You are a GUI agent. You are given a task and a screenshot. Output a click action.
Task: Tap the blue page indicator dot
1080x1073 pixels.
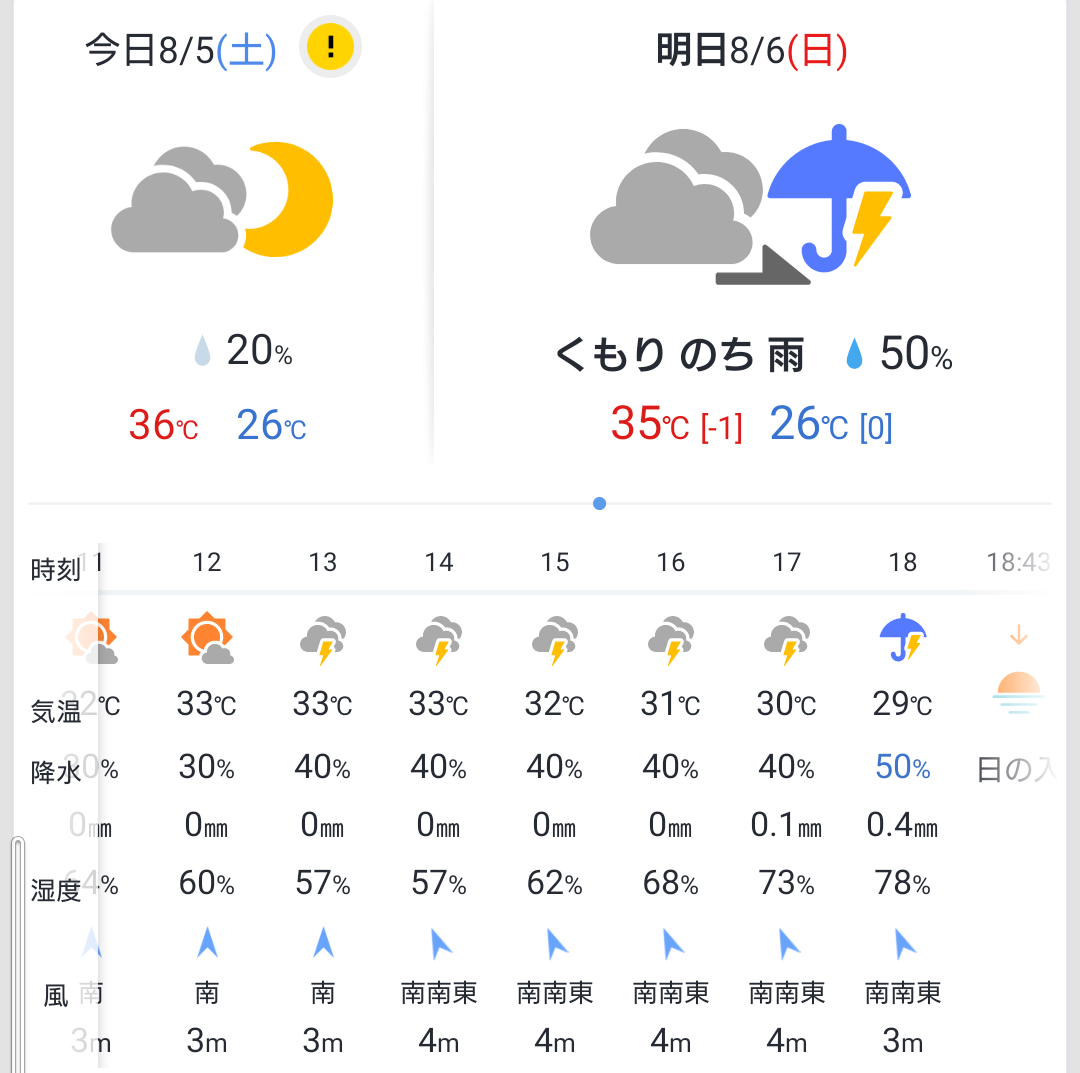tap(599, 503)
